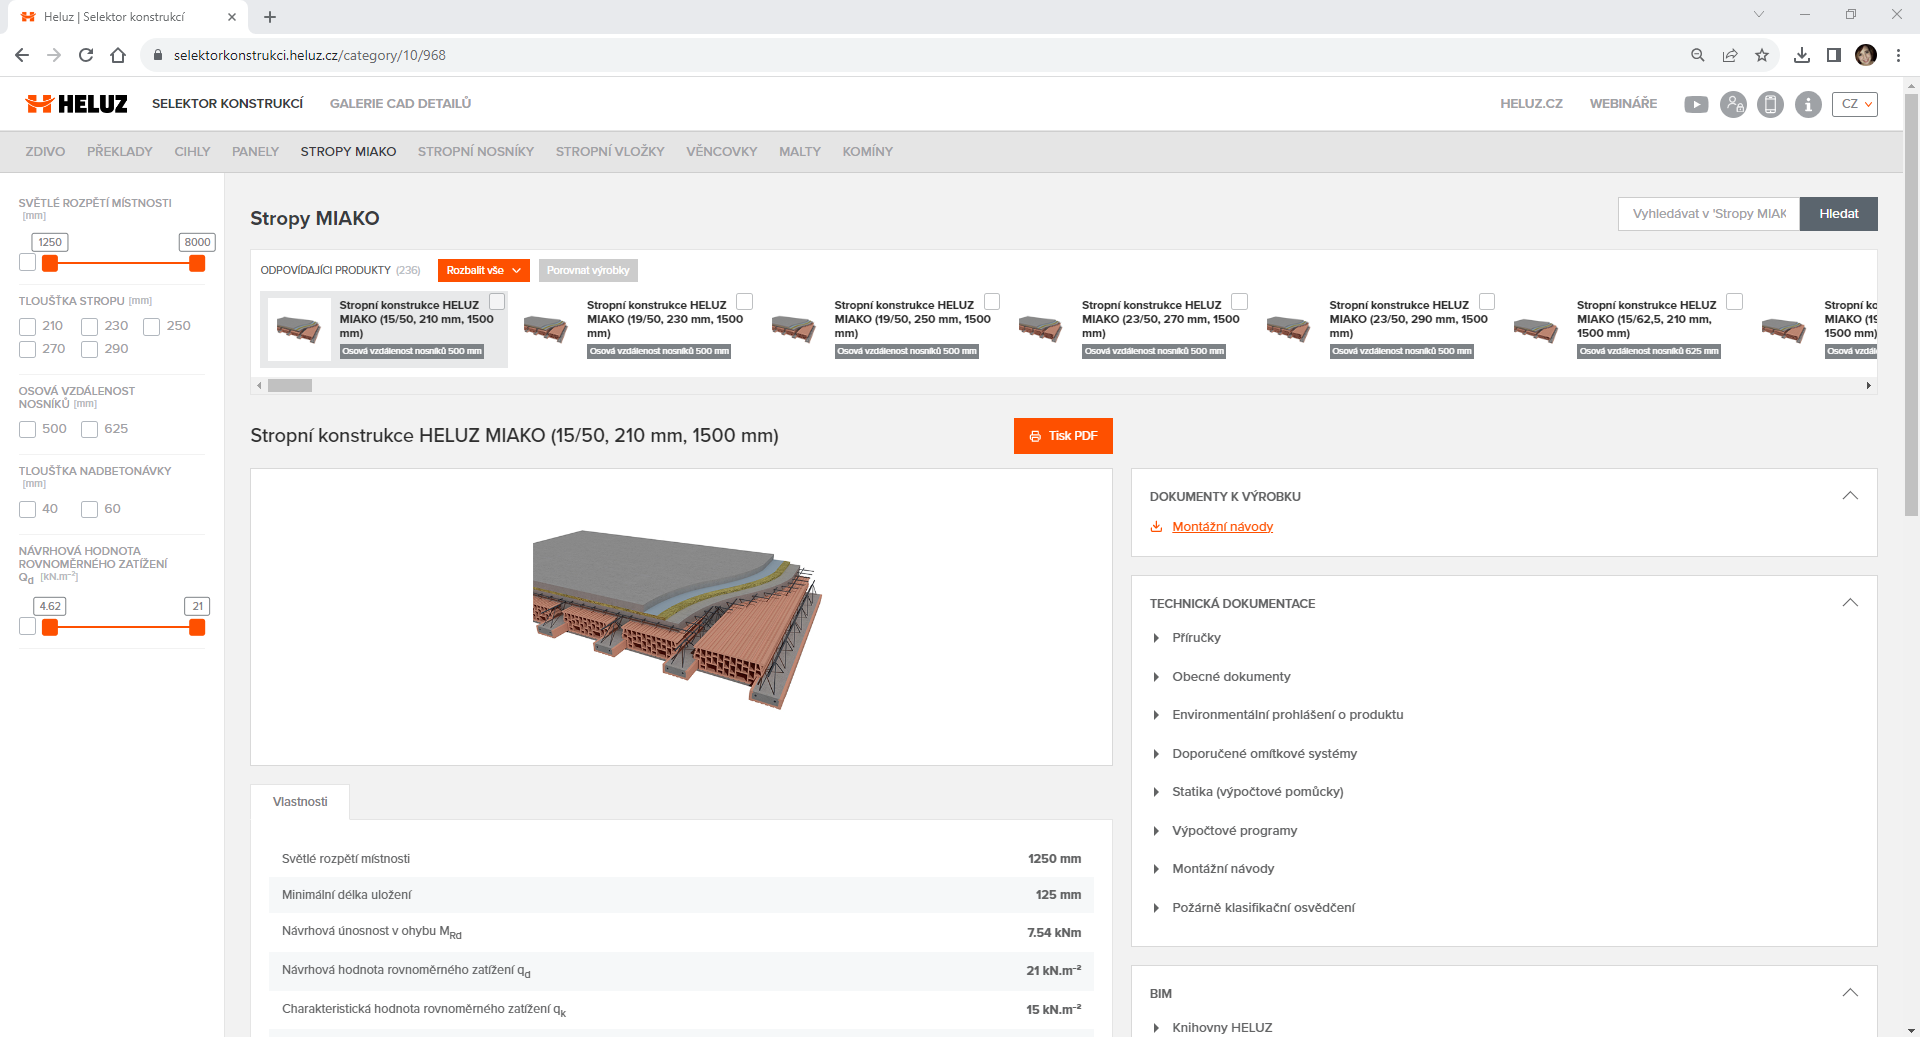Click Porovnat výrobky button
This screenshot has height=1037, width=1920.
point(588,270)
